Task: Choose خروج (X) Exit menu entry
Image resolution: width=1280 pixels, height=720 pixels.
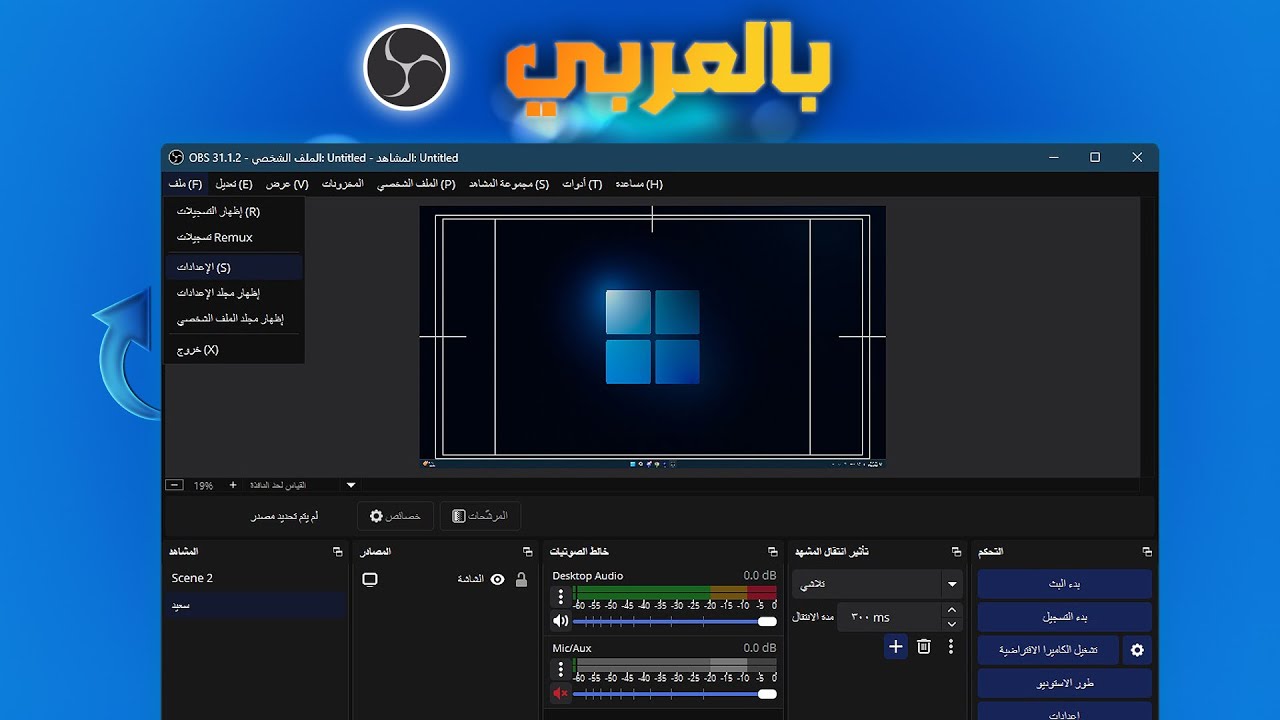Action: (x=234, y=350)
